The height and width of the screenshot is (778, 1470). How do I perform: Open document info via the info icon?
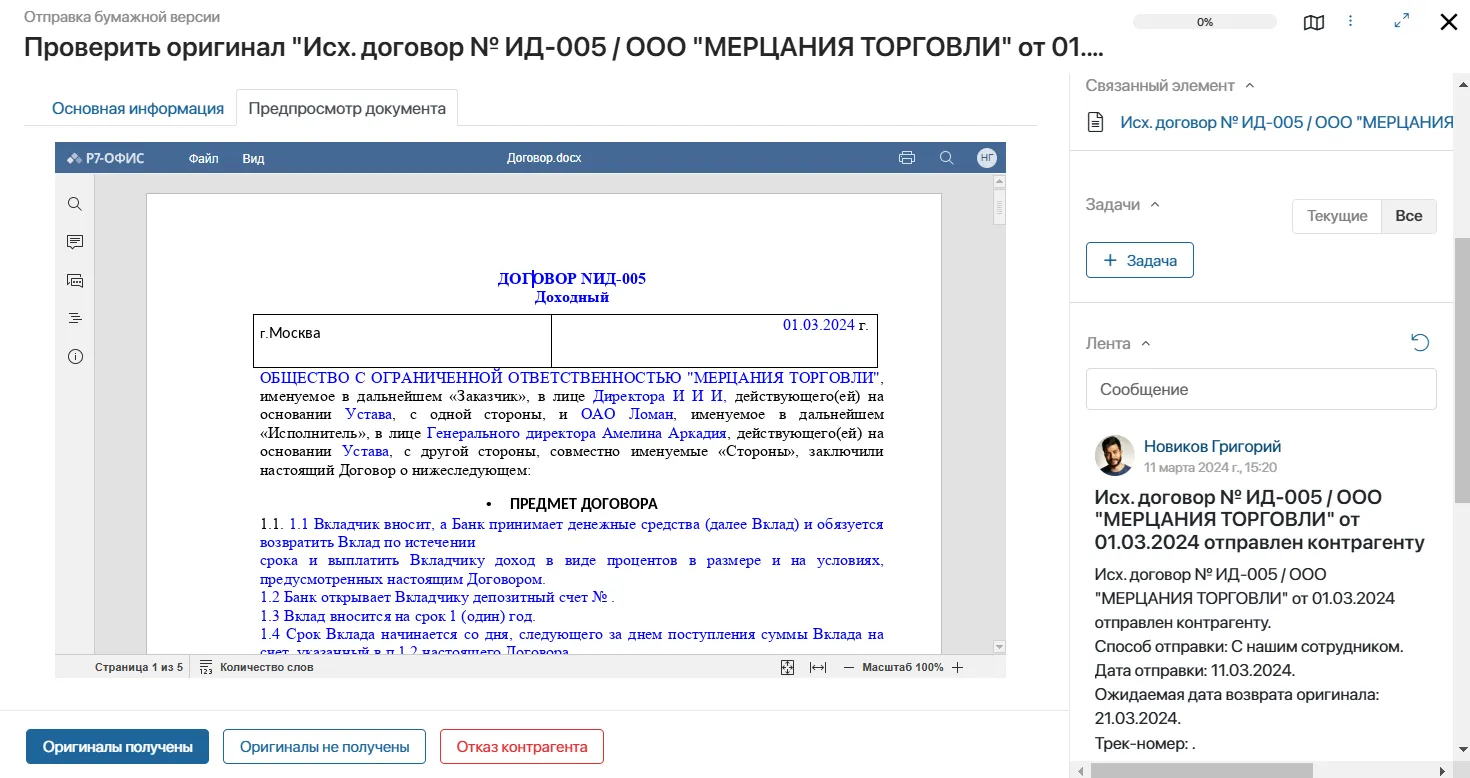click(74, 356)
